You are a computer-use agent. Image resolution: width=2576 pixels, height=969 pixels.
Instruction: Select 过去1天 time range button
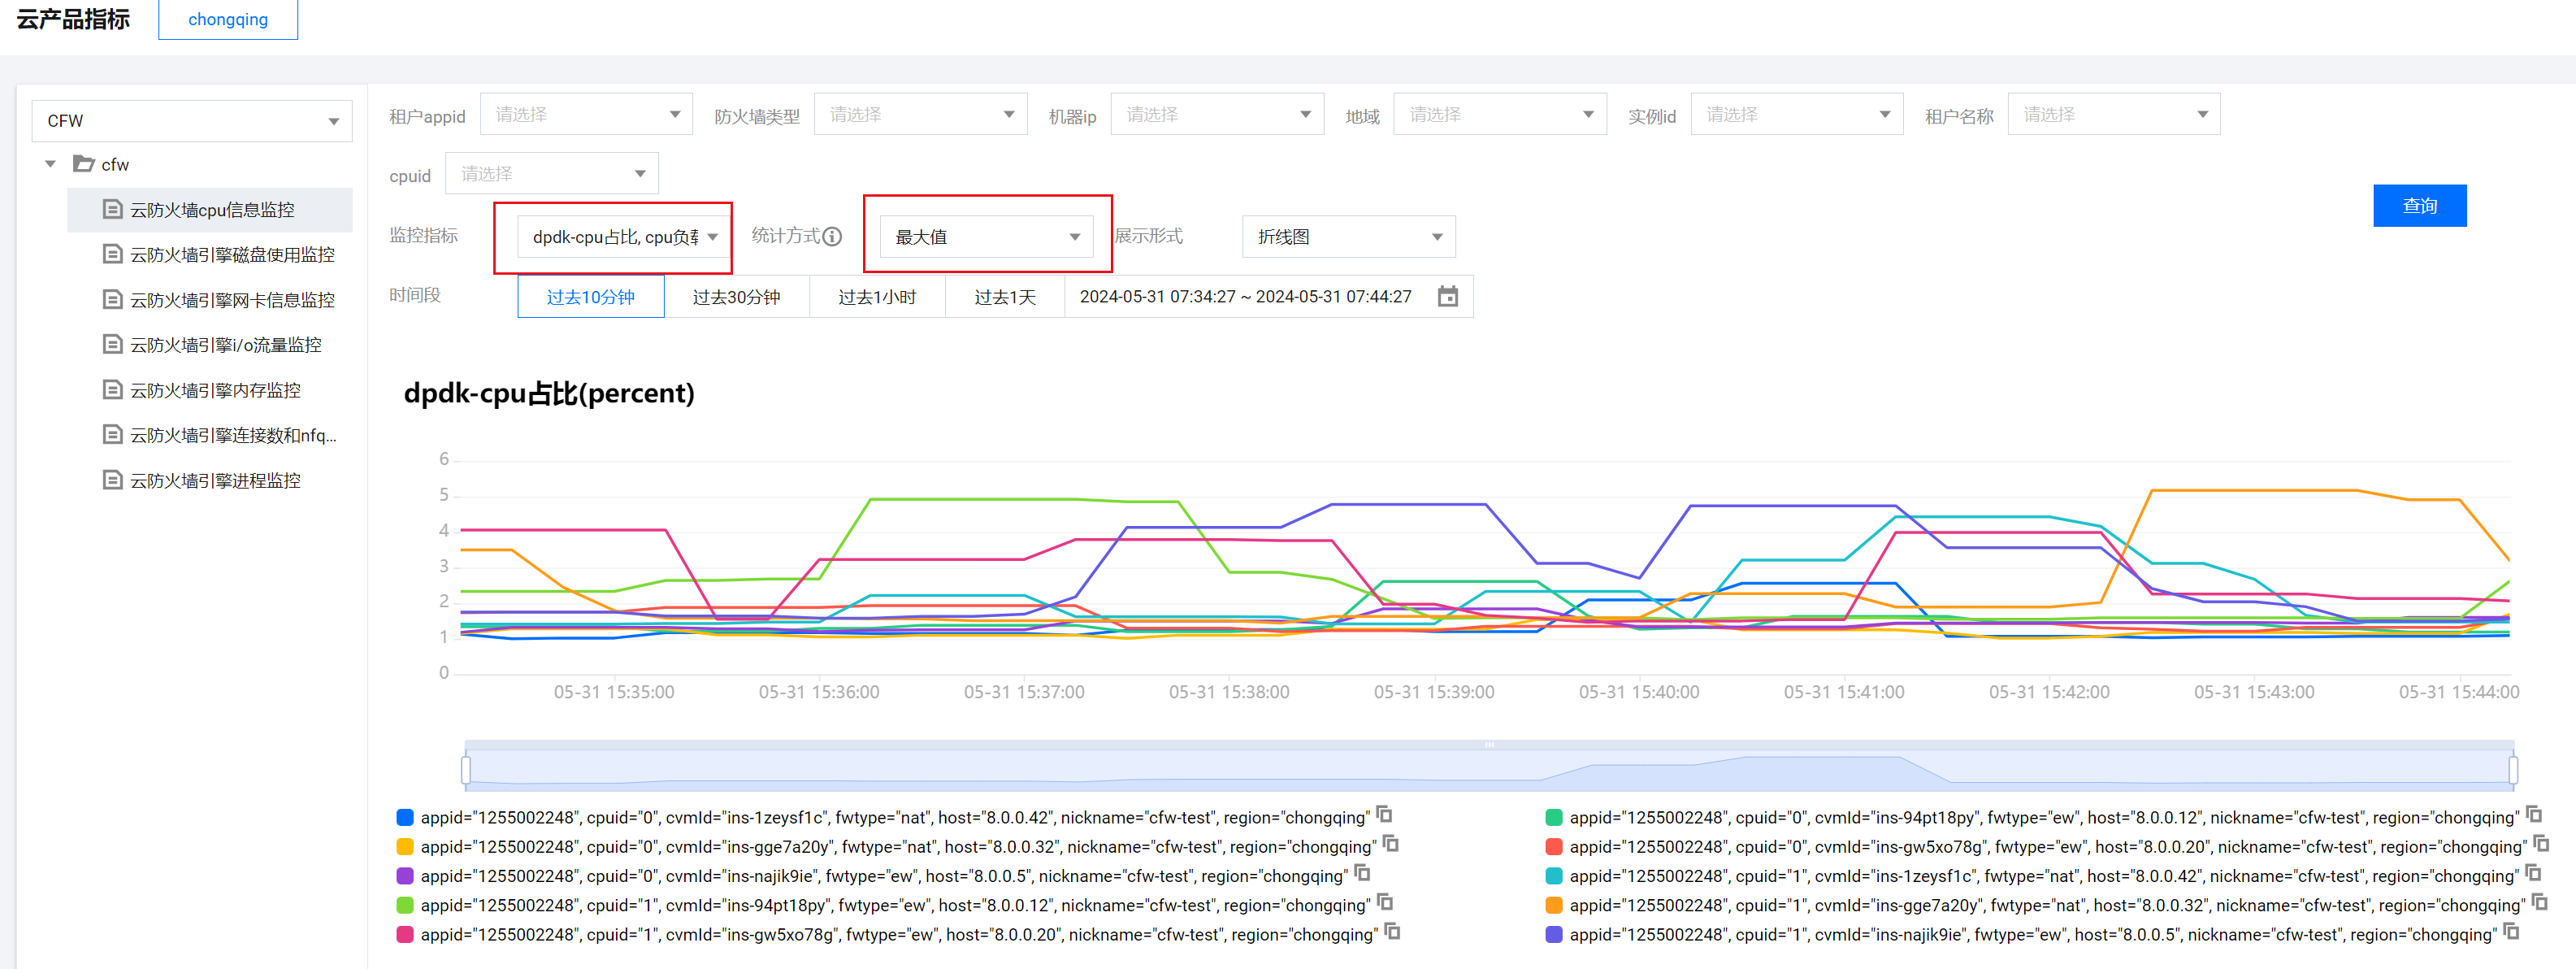1004,297
